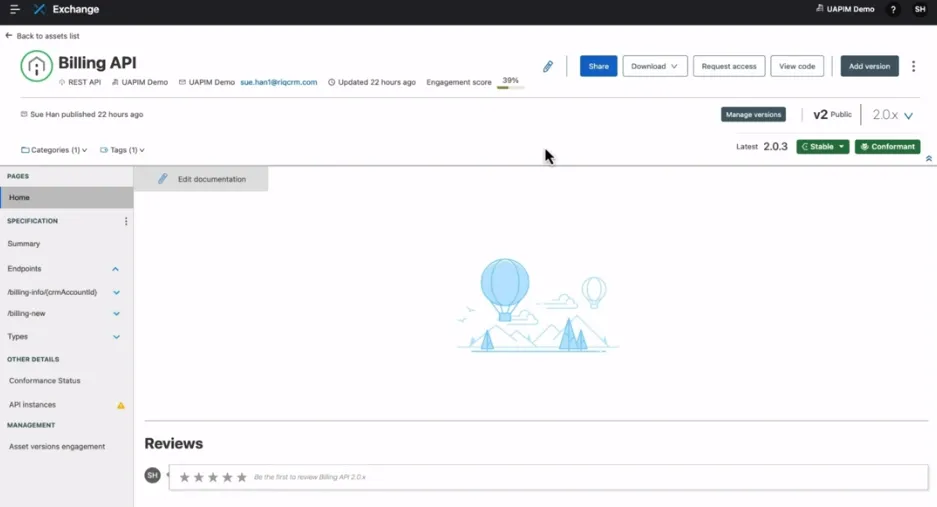Image resolution: width=937 pixels, height=507 pixels.
Task: Open the 2.0.x version dropdown
Action: 892,115
